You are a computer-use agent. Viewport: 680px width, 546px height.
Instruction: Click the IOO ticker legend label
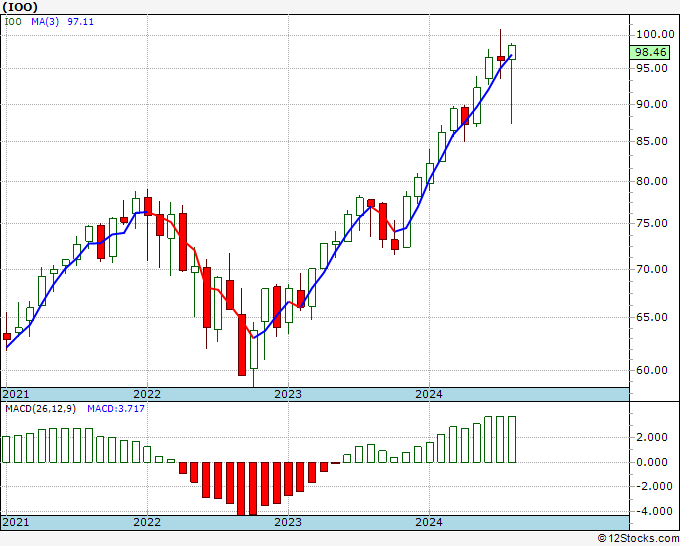(x=13, y=22)
